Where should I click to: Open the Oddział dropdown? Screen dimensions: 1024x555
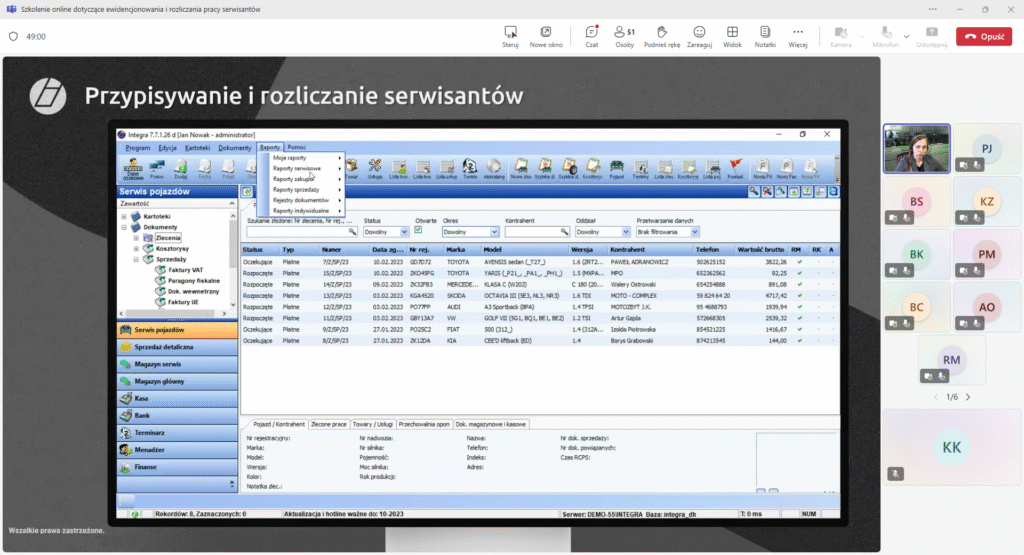point(602,232)
